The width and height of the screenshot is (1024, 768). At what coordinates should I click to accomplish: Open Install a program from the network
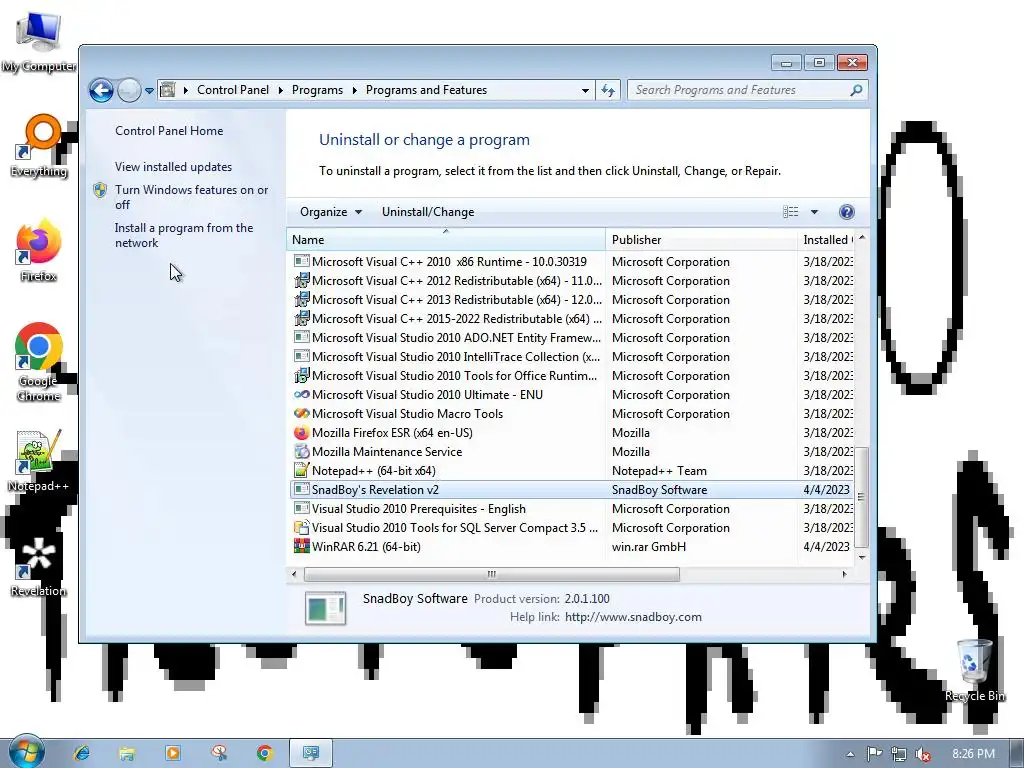[184, 235]
